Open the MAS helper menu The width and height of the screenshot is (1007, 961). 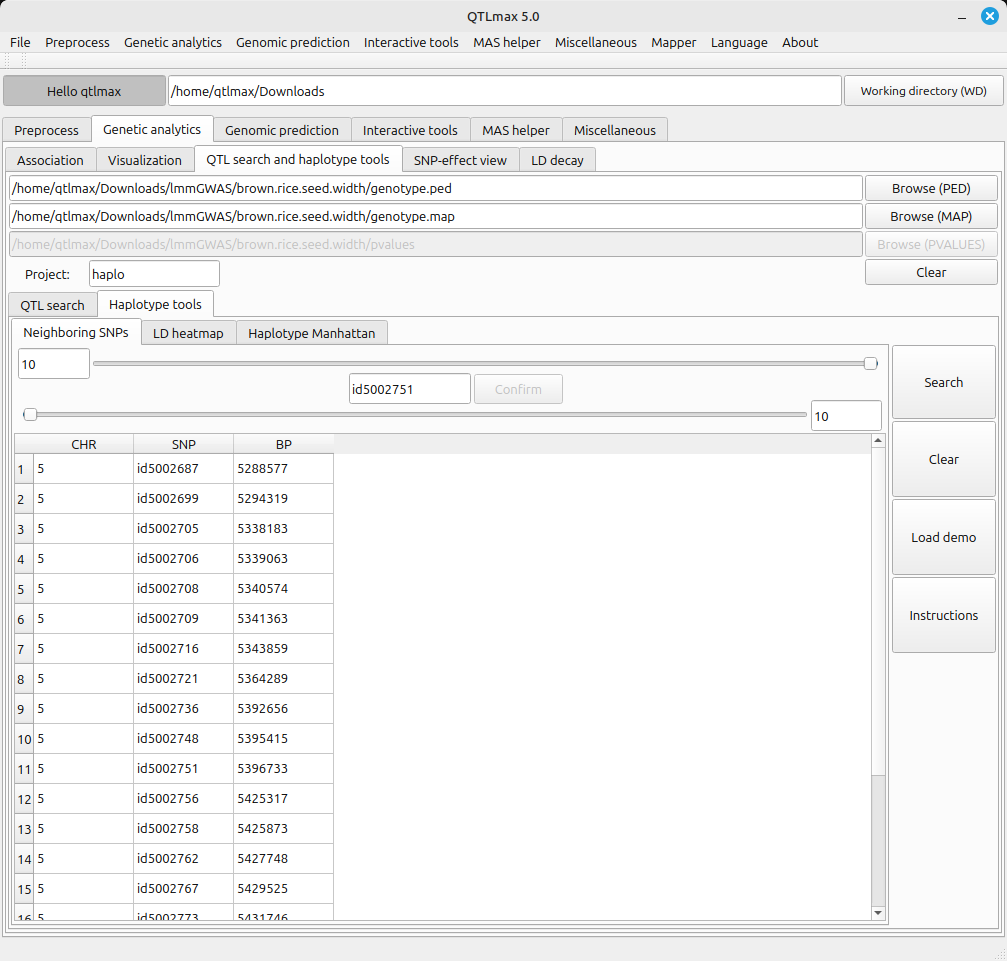point(506,42)
